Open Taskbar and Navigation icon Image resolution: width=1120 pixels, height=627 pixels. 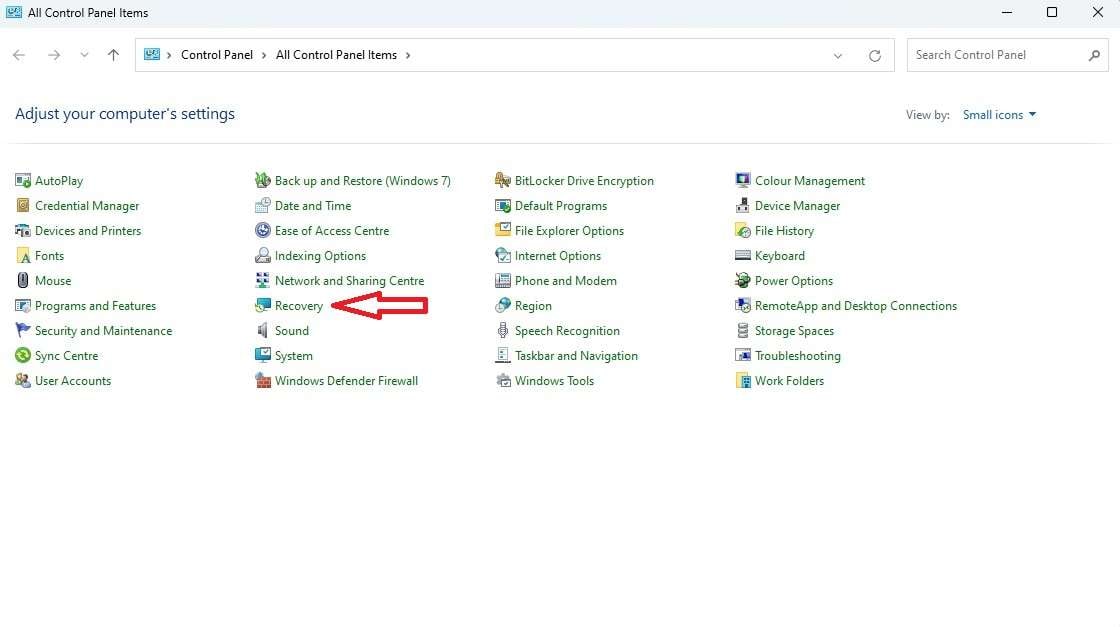pos(503,356)
